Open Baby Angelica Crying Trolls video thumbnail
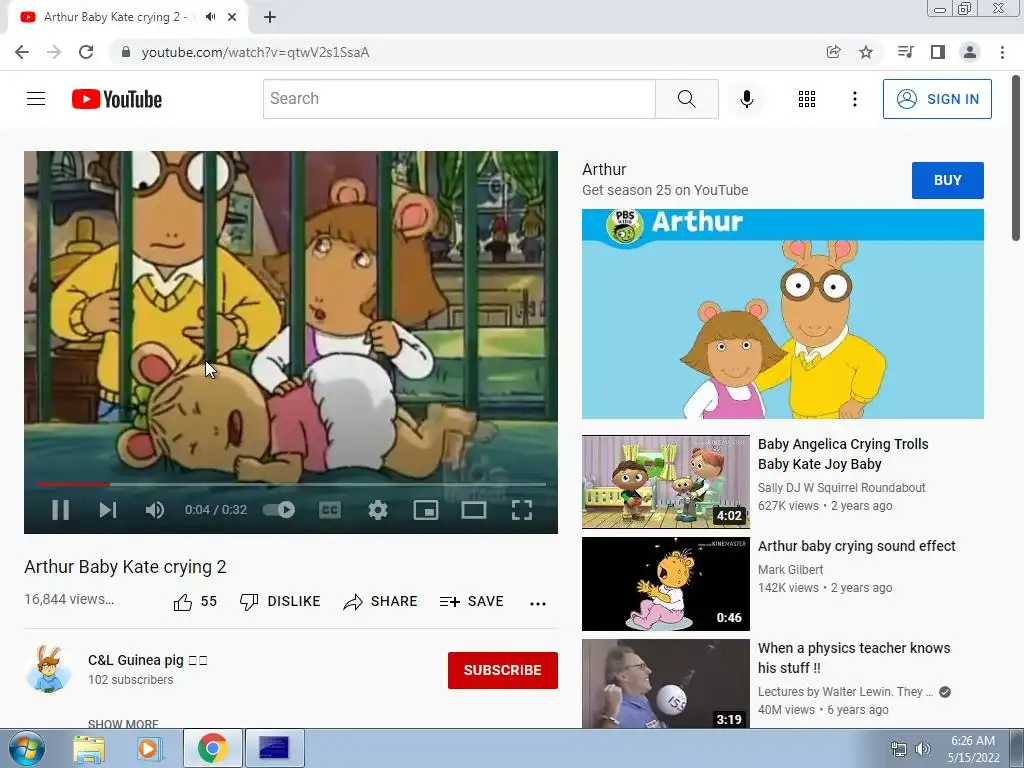1024x768 pixels. [x=665, y=482]
